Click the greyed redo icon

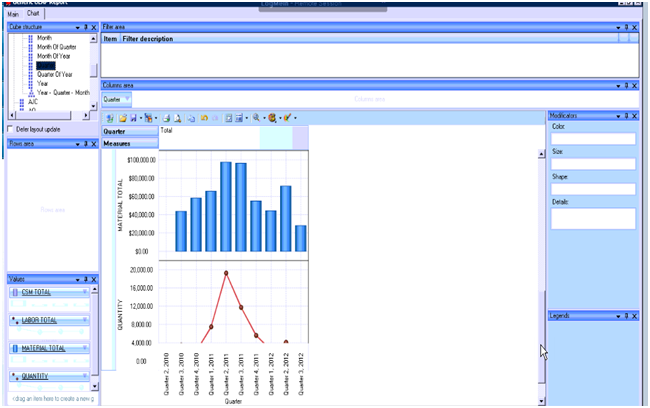tap(215, 118)
